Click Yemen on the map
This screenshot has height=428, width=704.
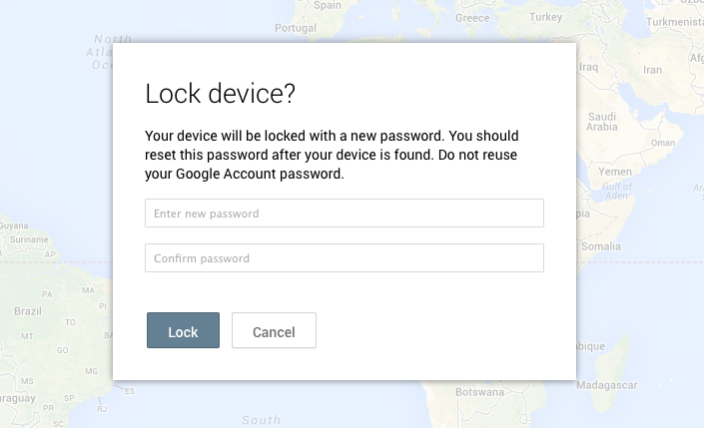tap(614, 171)
